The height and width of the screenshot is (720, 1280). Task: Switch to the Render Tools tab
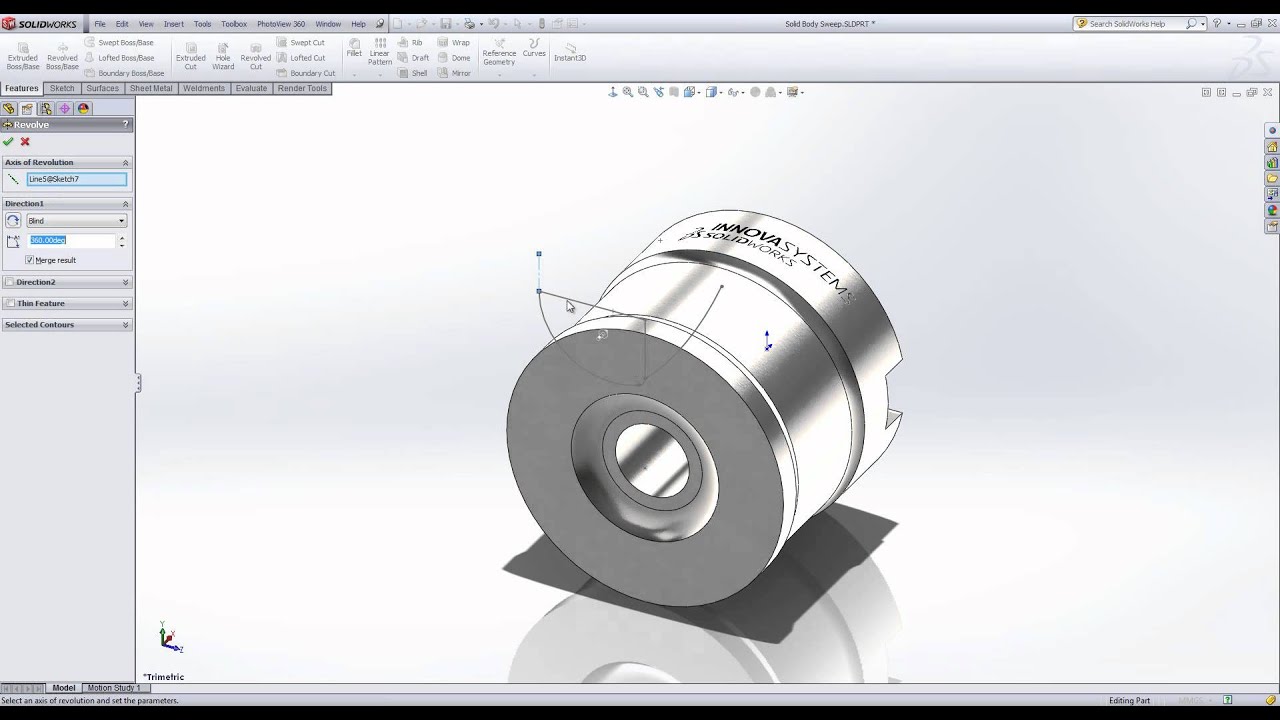pos(302,88)
